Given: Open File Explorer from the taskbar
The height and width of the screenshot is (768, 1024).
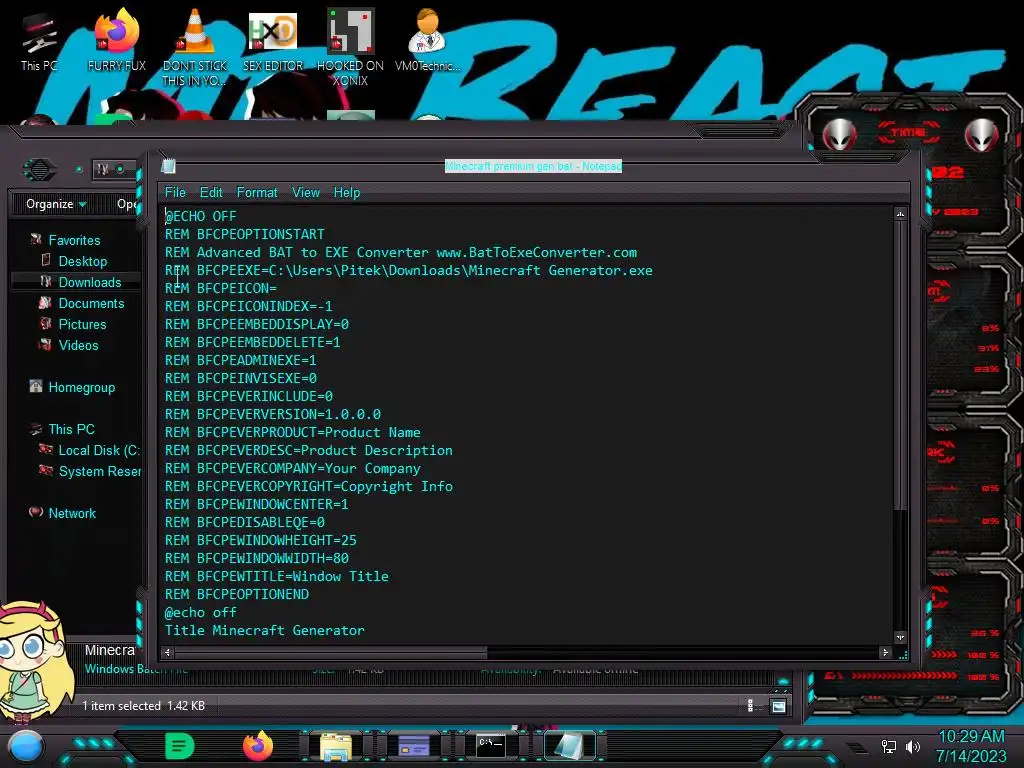Looking at the screenshot, I should click(x=336, y=746).
